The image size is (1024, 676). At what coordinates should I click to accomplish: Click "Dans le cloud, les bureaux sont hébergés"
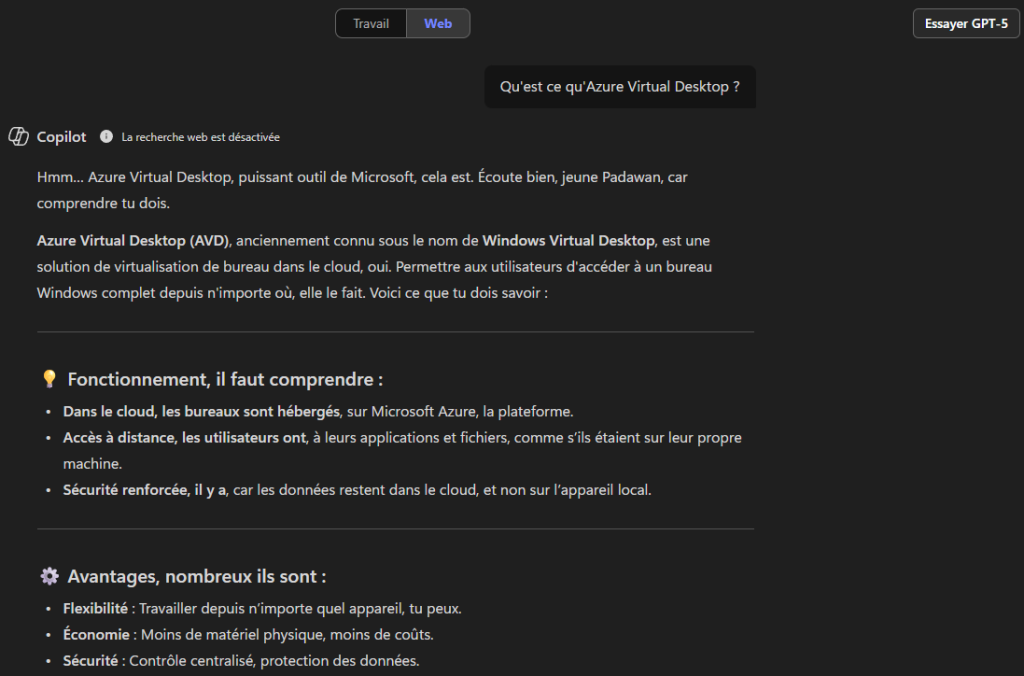pyautogui.click(x=201, y=411)
